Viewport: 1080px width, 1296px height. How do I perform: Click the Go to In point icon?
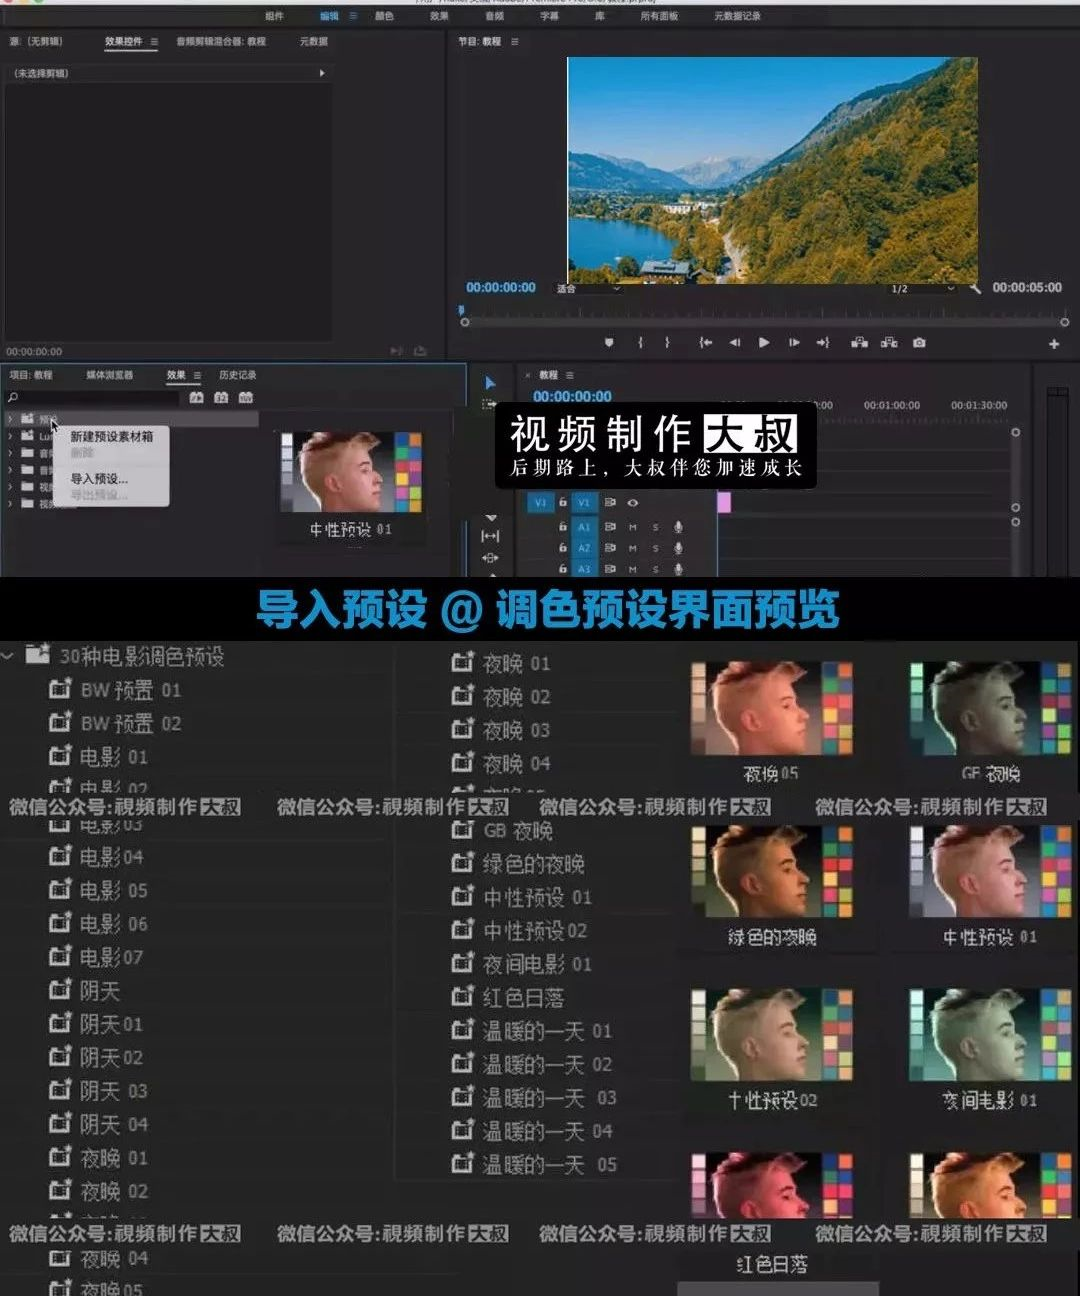706,342
